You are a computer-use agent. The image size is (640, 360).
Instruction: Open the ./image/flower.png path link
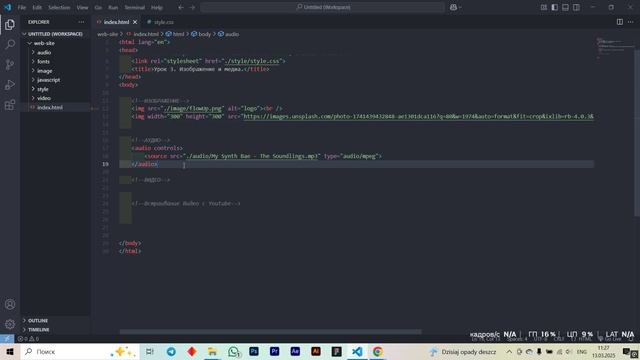(x=192, y=109)
